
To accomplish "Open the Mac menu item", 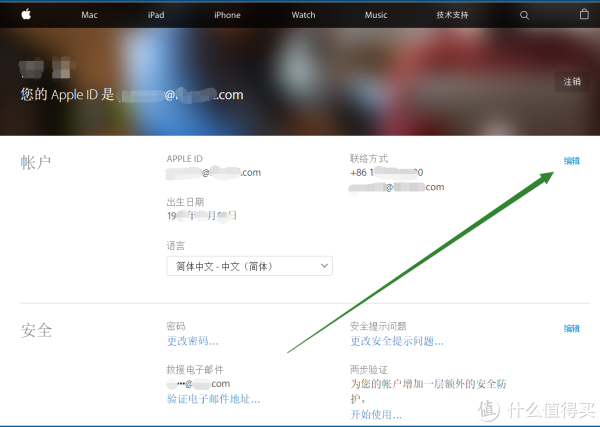I will tap(89, 15).
